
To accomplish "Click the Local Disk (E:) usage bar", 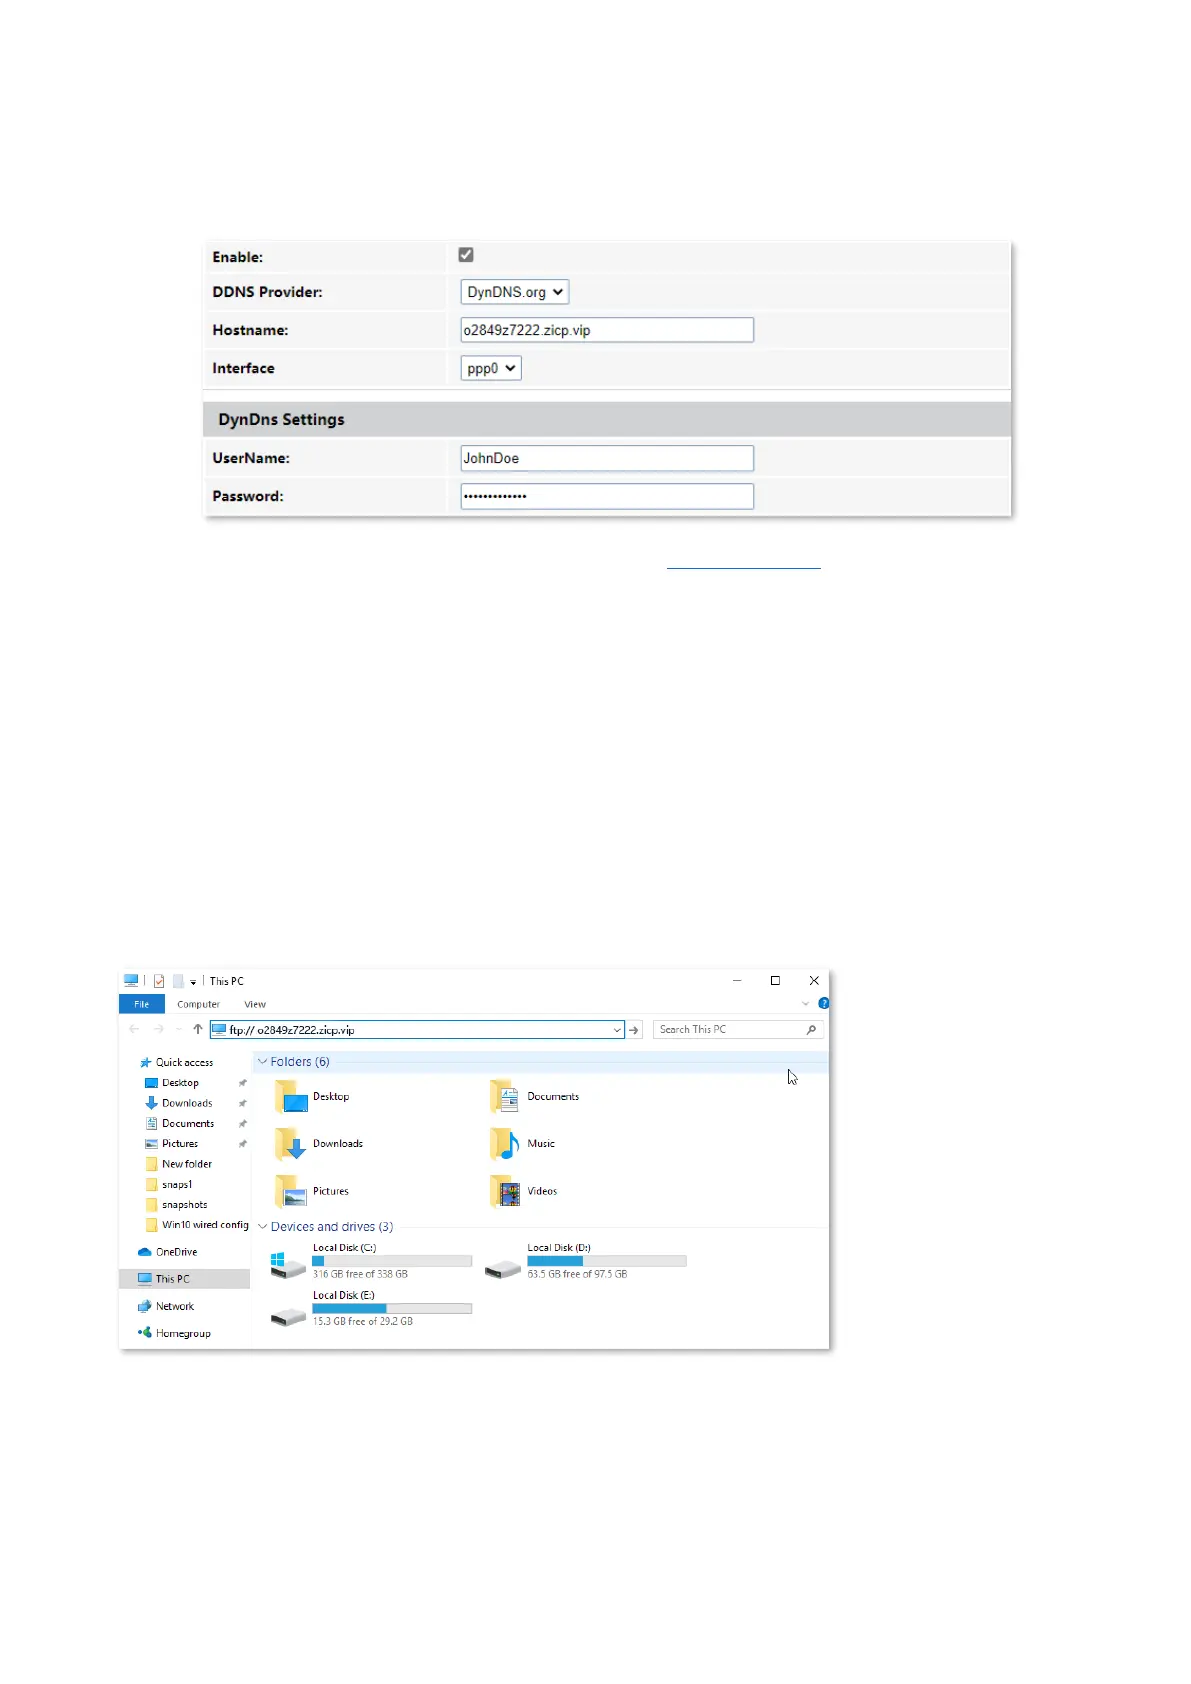I will tap(392, 1308).
